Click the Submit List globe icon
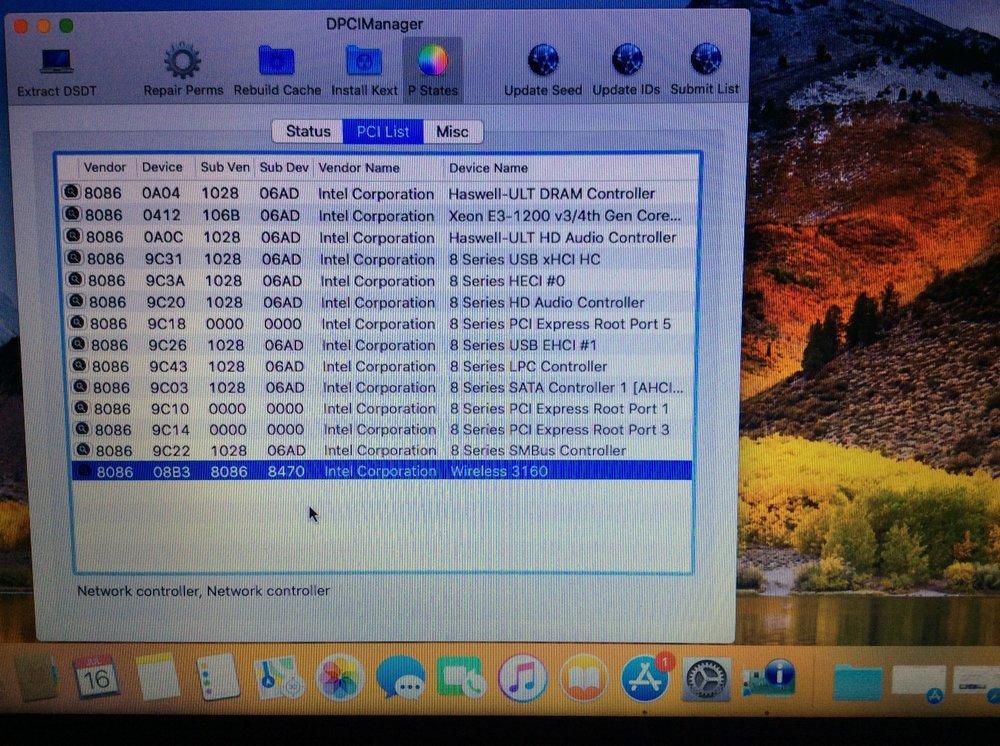Screen dimensions: 1000x746 706,61
